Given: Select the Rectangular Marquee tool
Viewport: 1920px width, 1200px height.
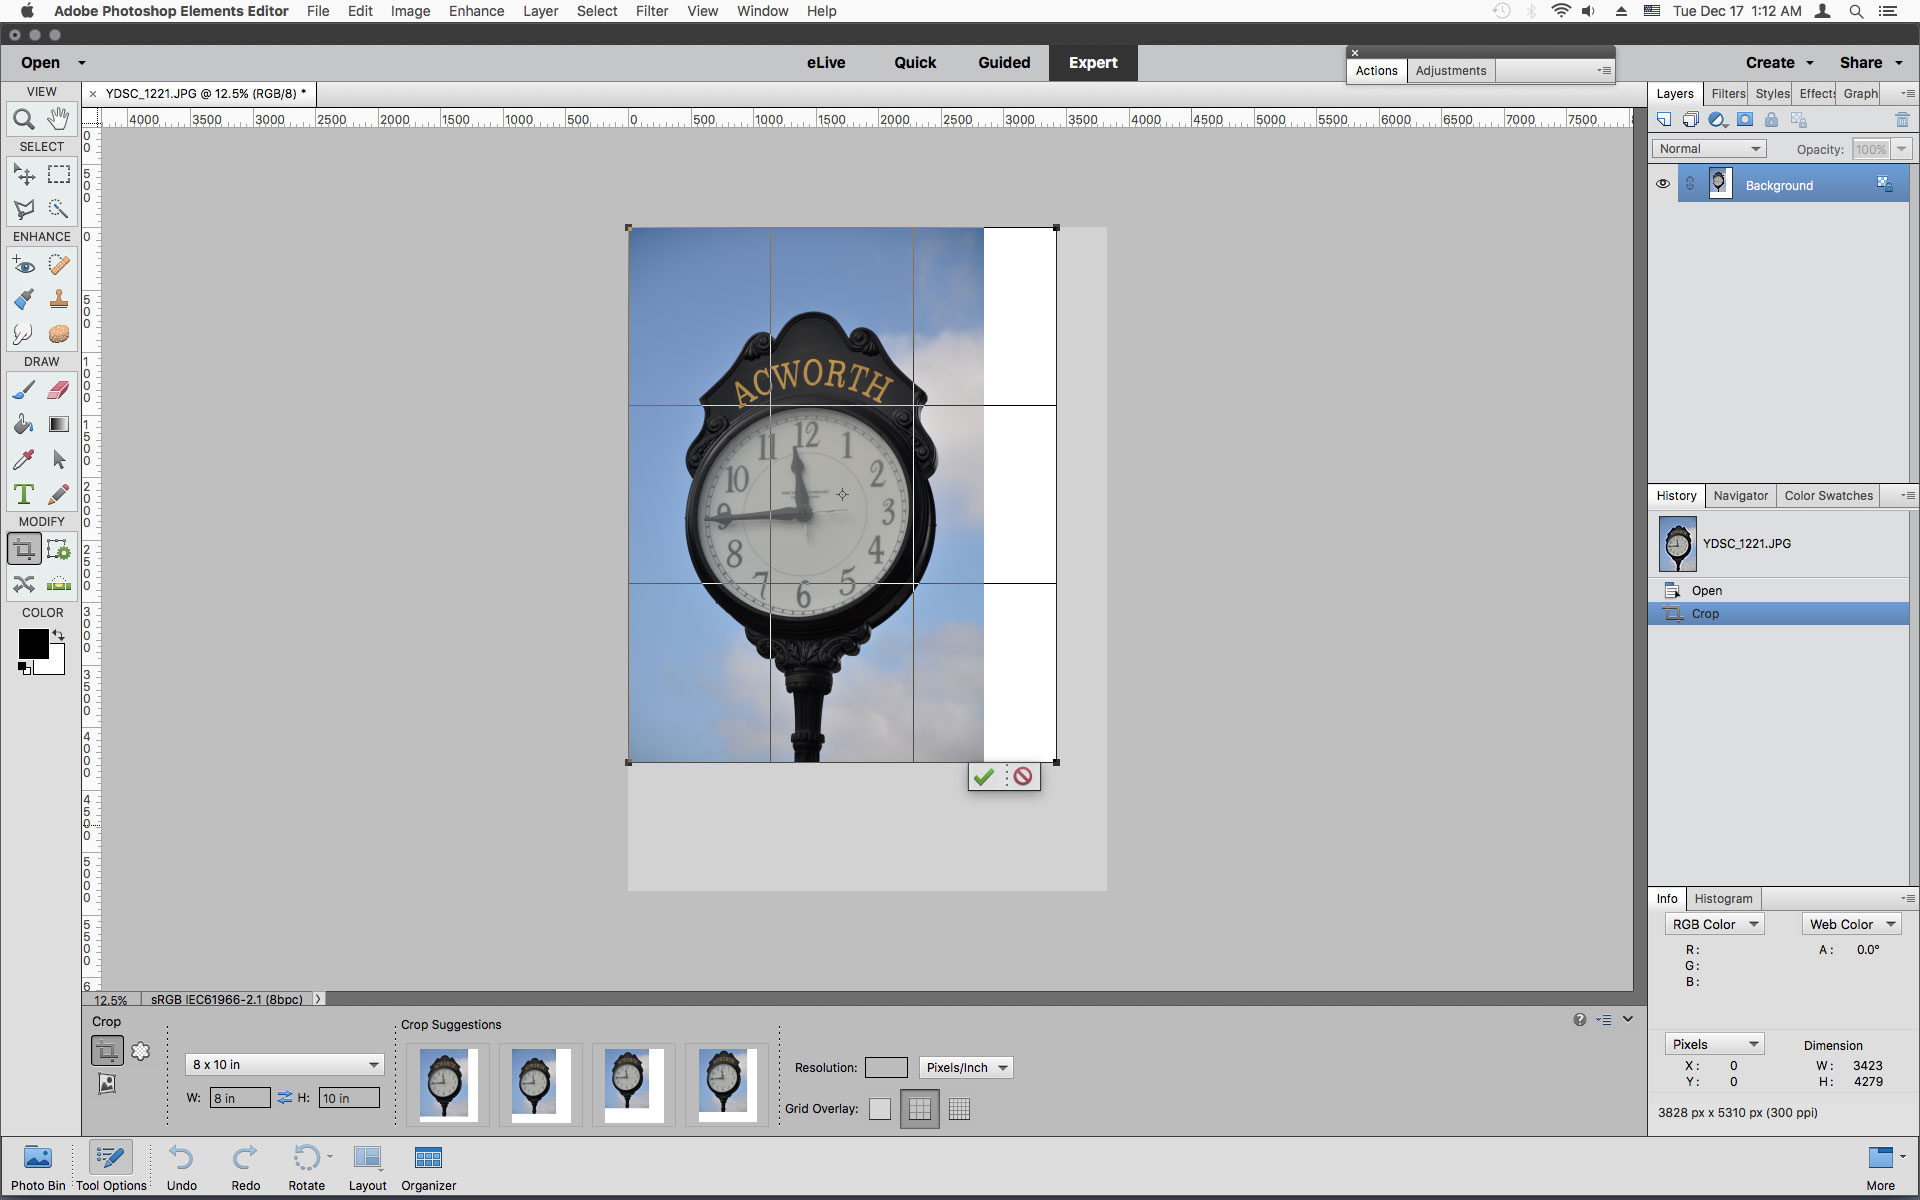Looking at the screenshot, I should click(58, 174).
